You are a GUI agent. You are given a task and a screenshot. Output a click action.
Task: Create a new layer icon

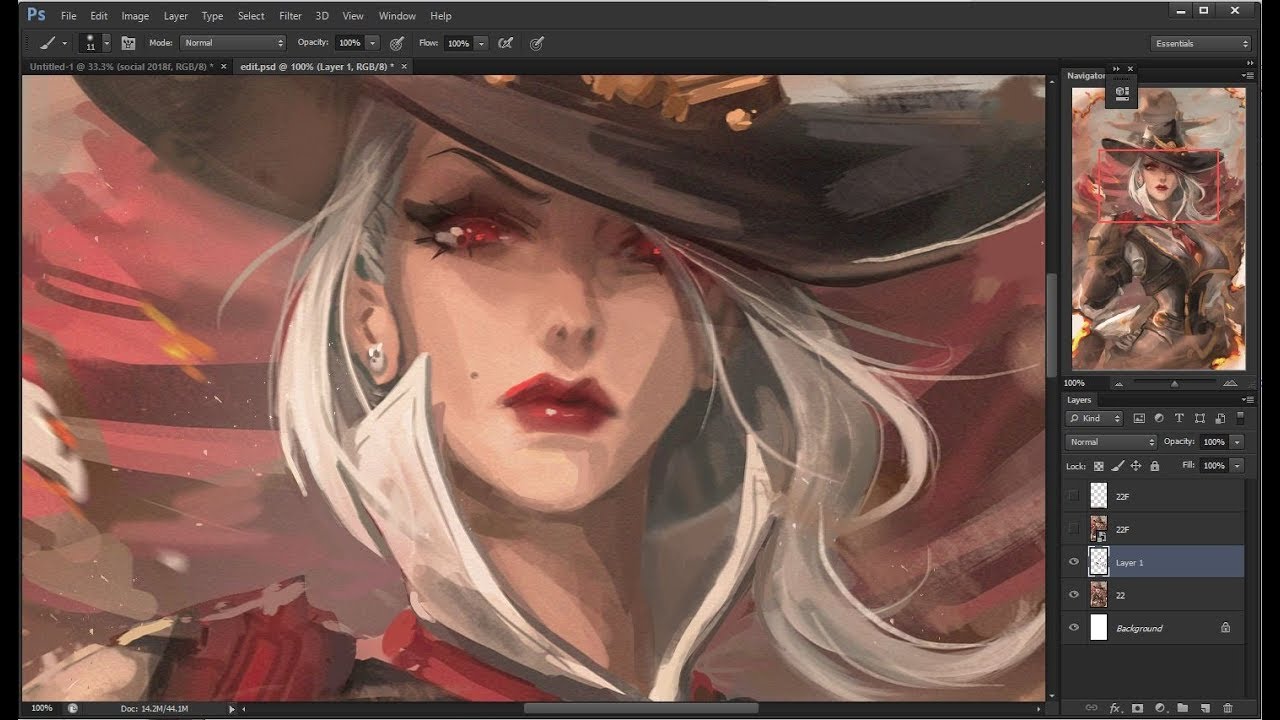[1205, 708]
